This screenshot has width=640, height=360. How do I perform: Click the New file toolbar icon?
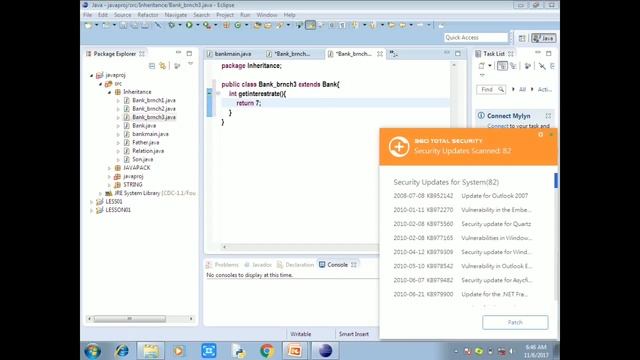[88, 25]
